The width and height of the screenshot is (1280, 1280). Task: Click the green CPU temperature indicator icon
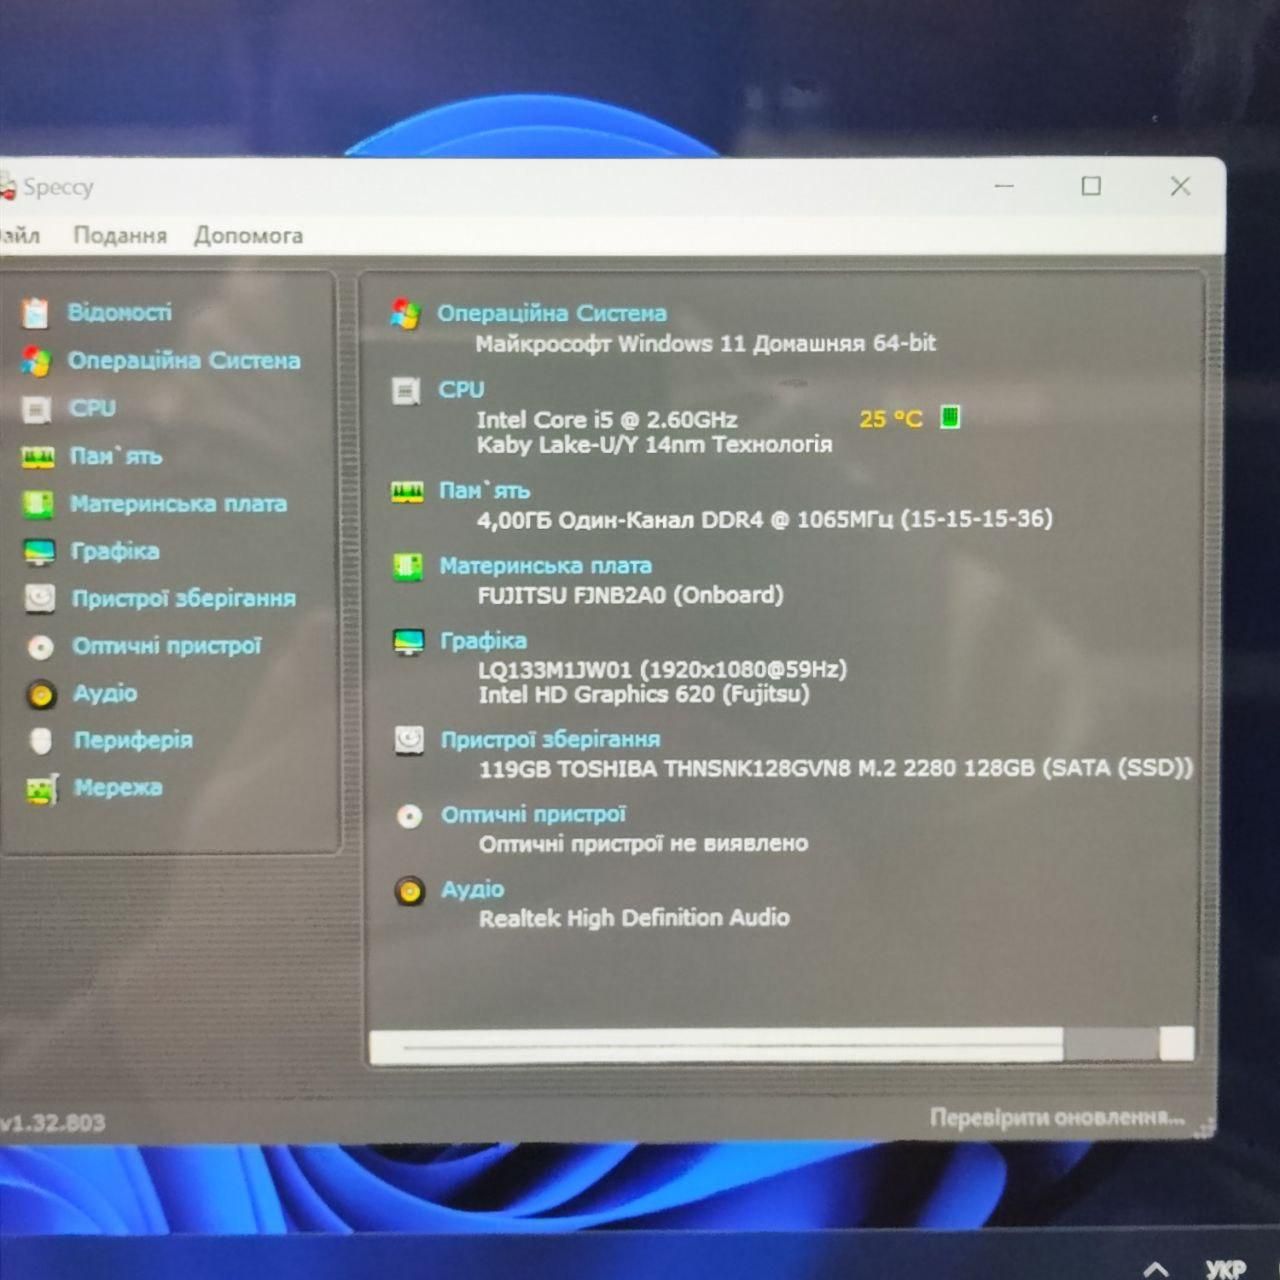(x=950, y=417)
